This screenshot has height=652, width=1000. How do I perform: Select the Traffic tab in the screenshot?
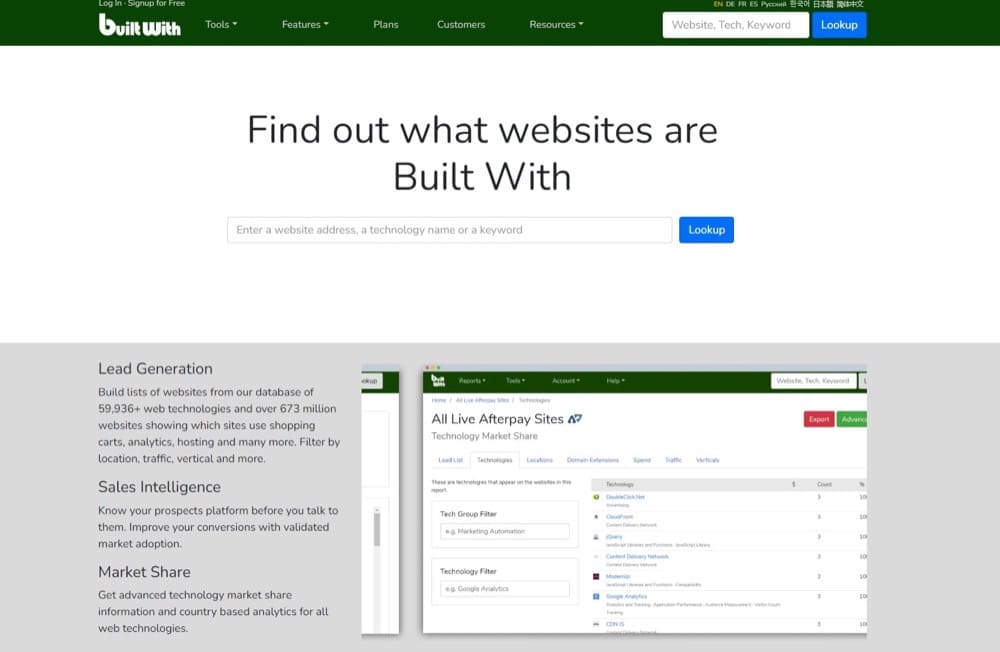click(673, 460)
